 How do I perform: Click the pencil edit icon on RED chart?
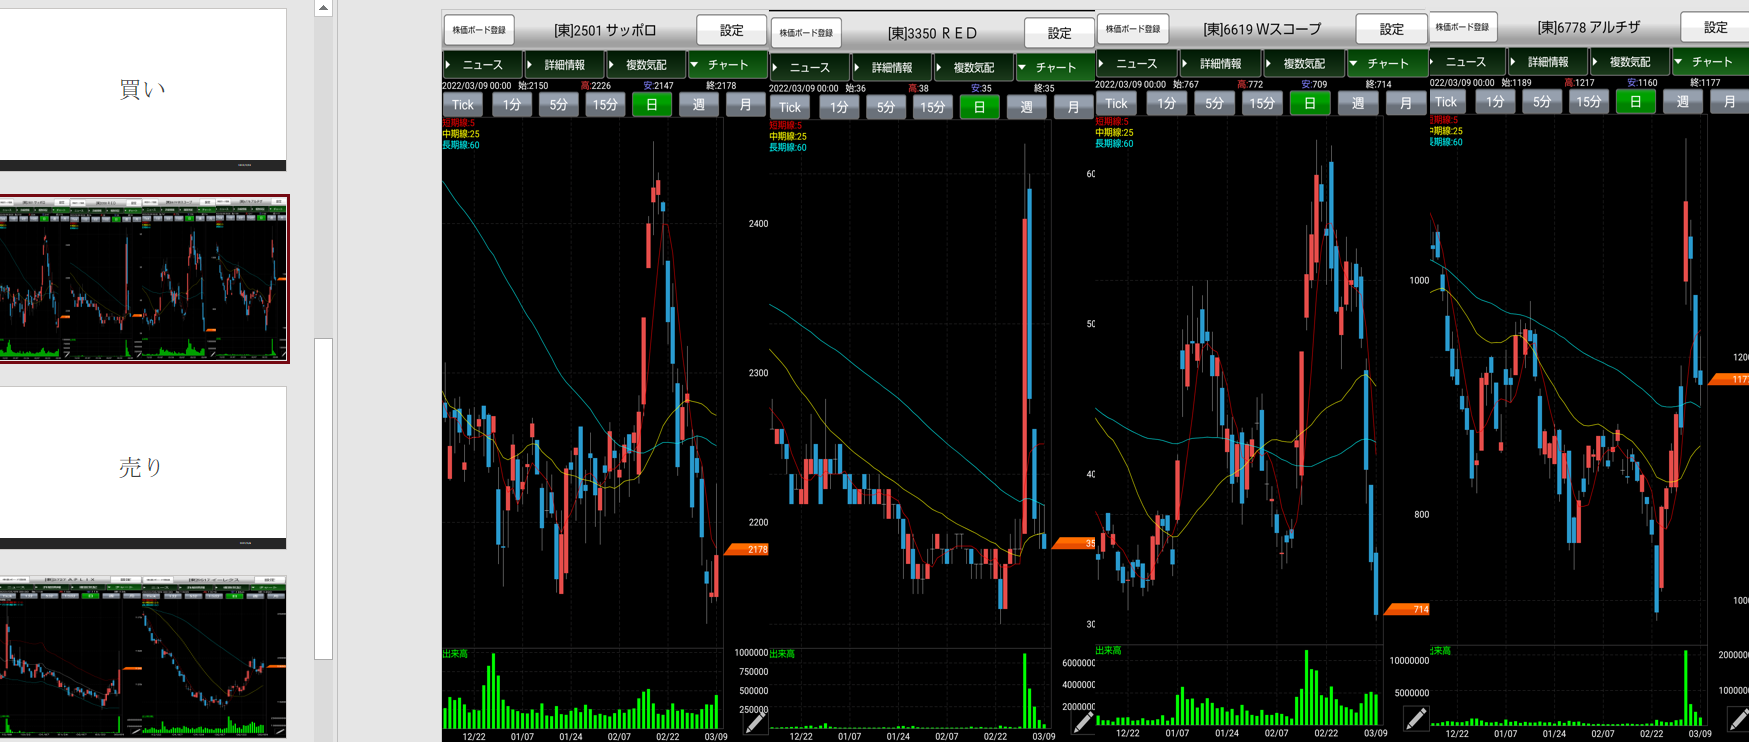[x=1082, y=721]
